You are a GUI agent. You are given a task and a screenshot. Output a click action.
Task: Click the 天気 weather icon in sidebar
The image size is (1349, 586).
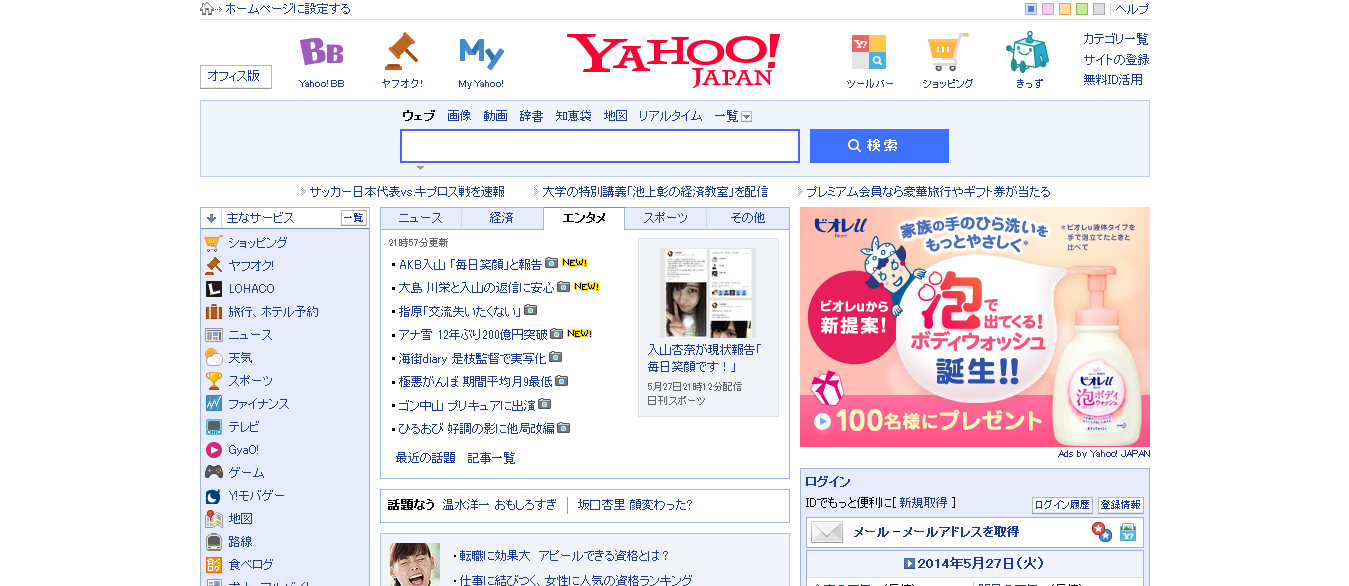tap(213, 358)
